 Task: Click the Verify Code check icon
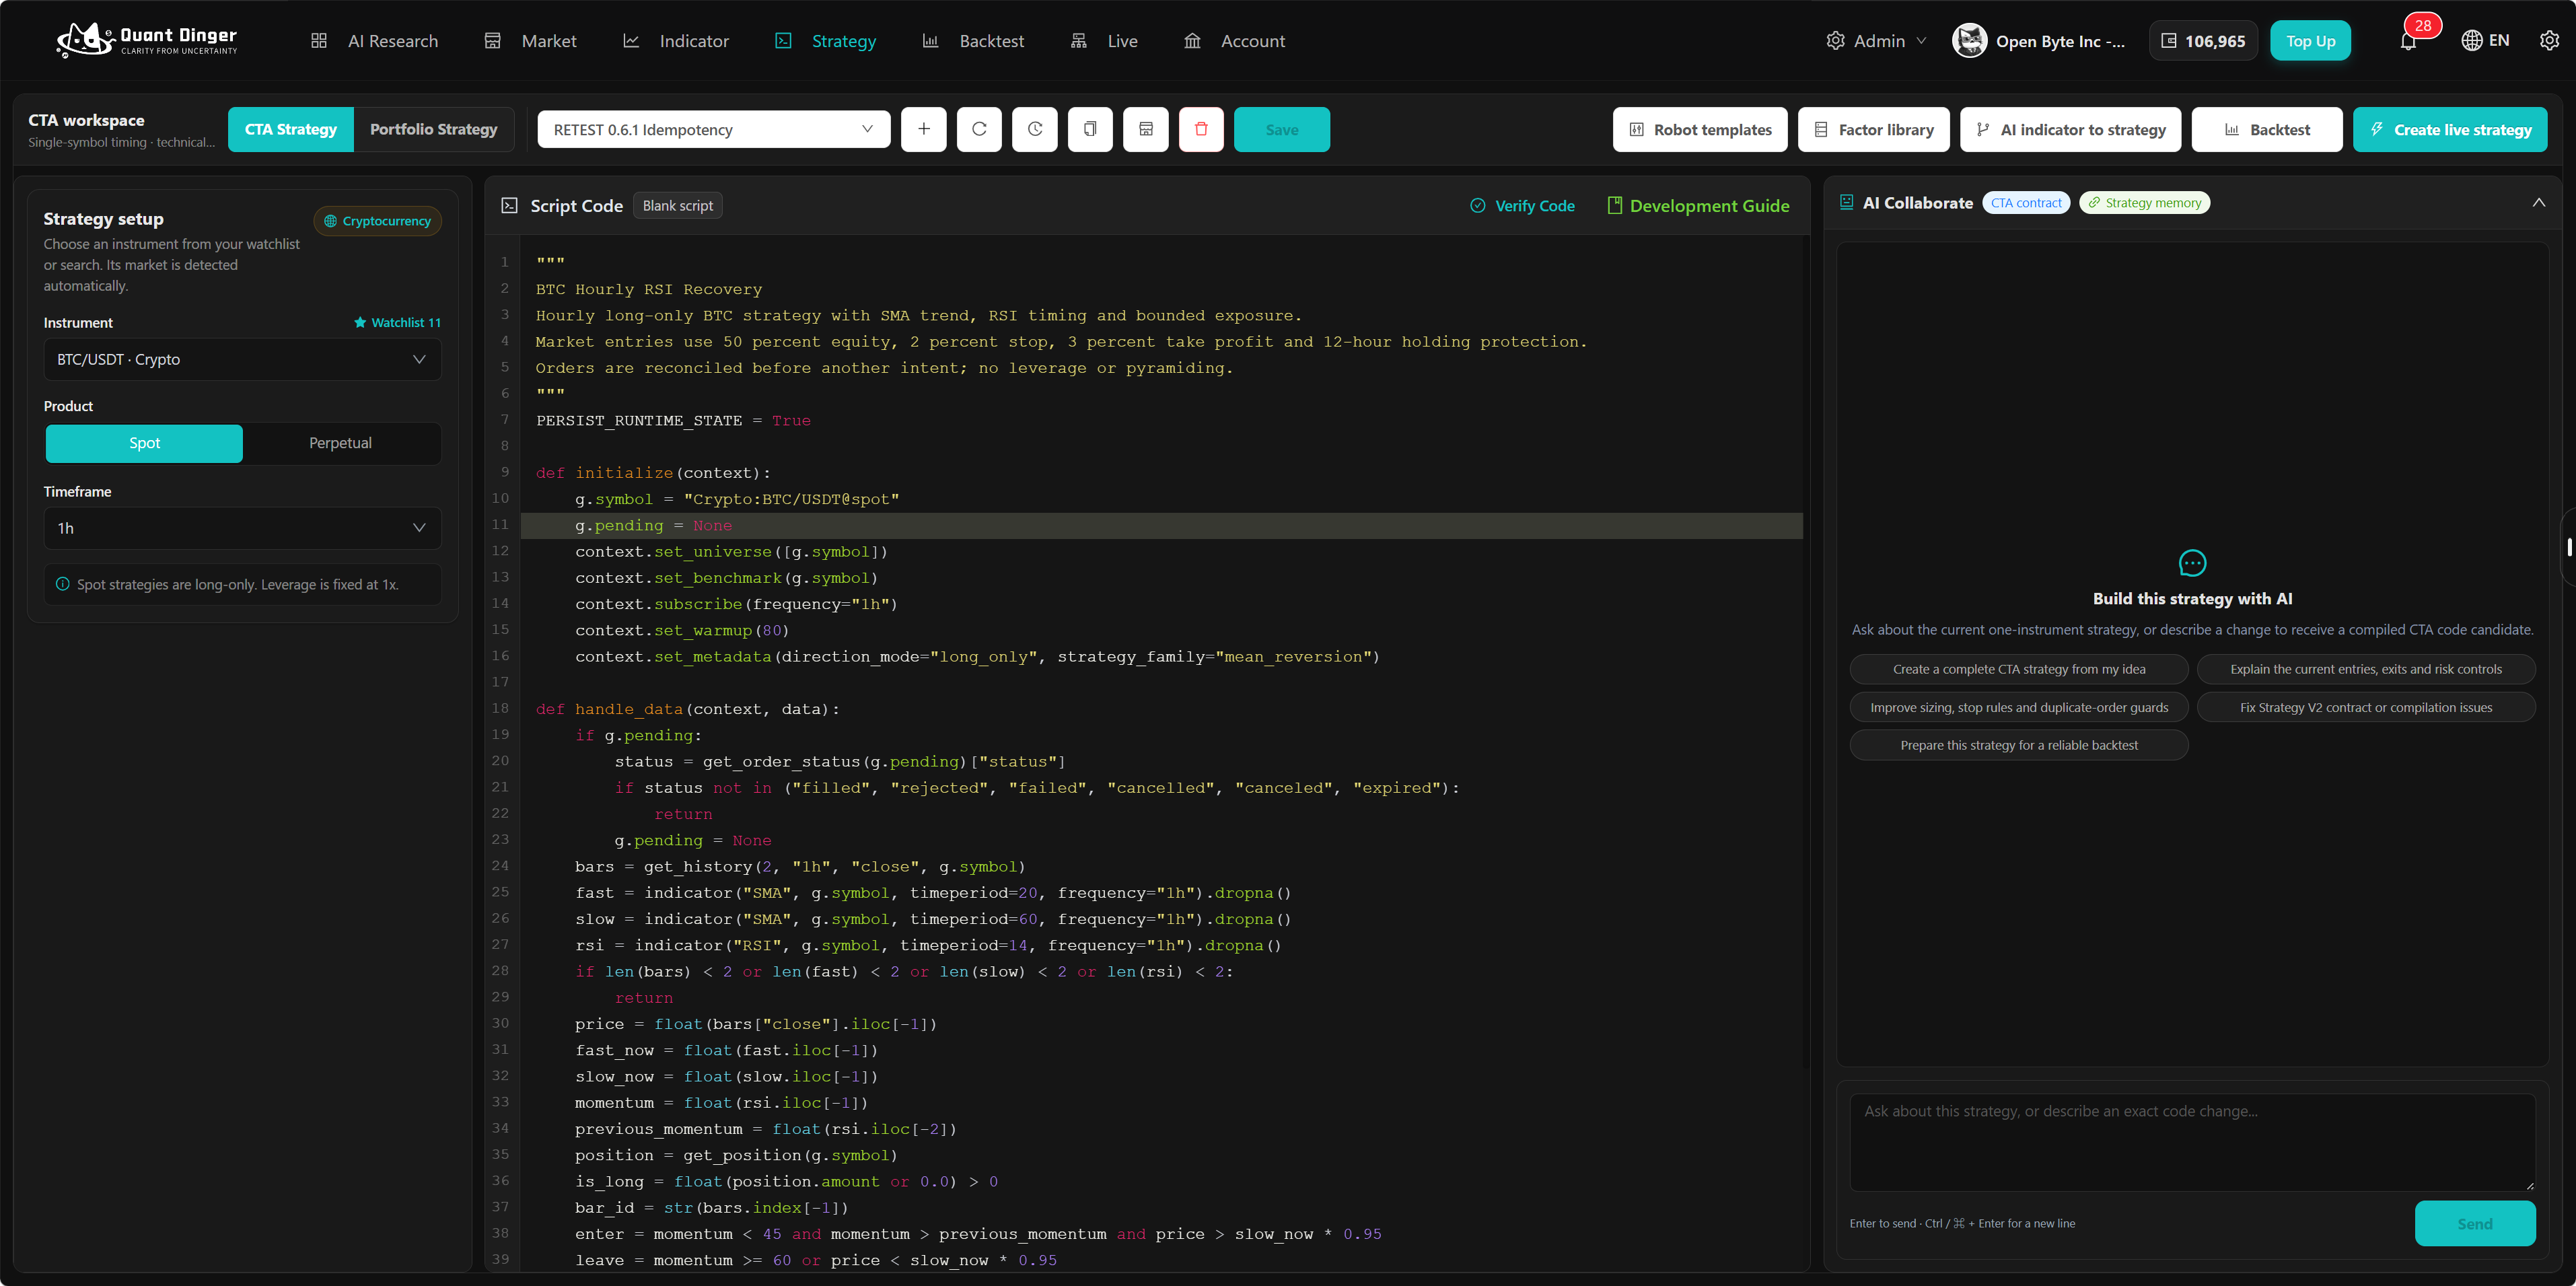tap(1477, 206)
